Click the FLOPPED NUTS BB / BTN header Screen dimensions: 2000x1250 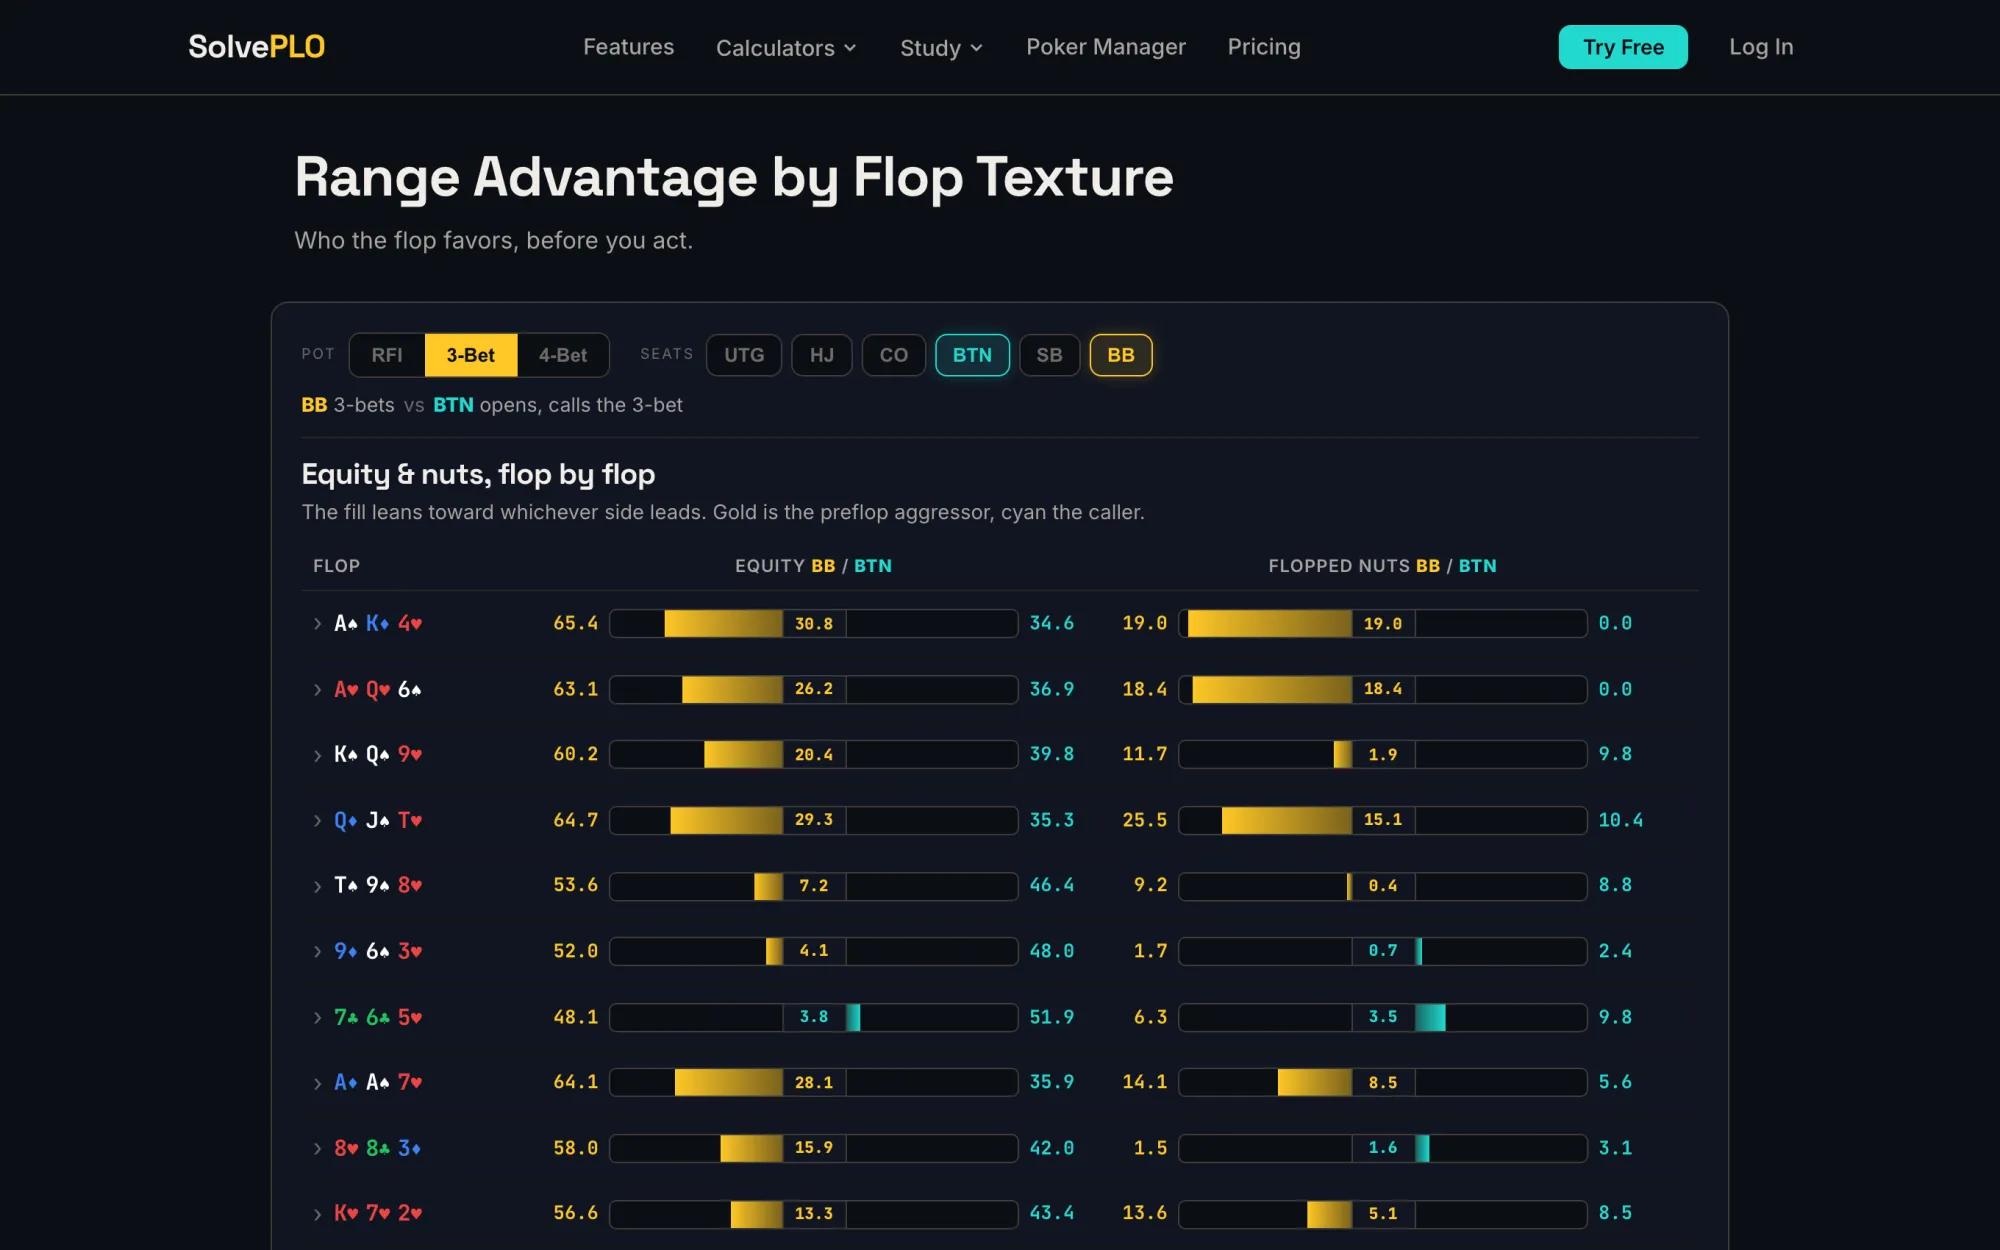tap(1382, 566)
